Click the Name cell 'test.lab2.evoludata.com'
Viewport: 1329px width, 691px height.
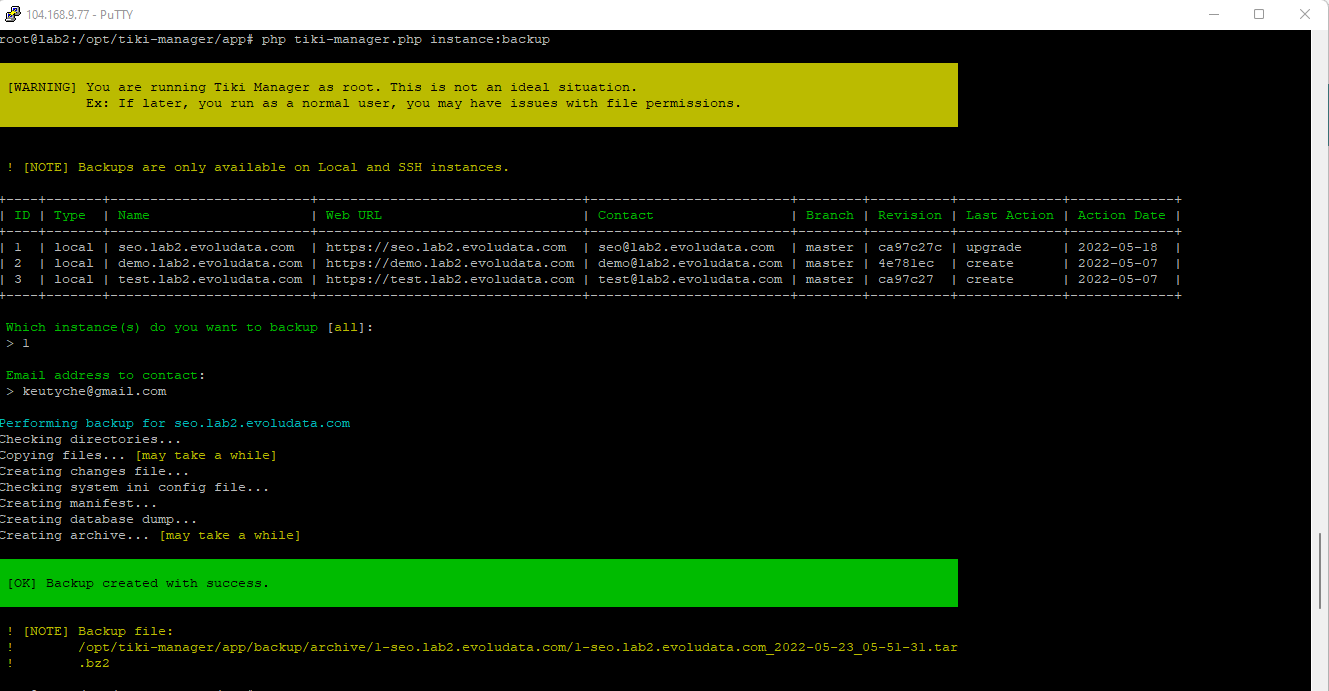coord(210,279)
